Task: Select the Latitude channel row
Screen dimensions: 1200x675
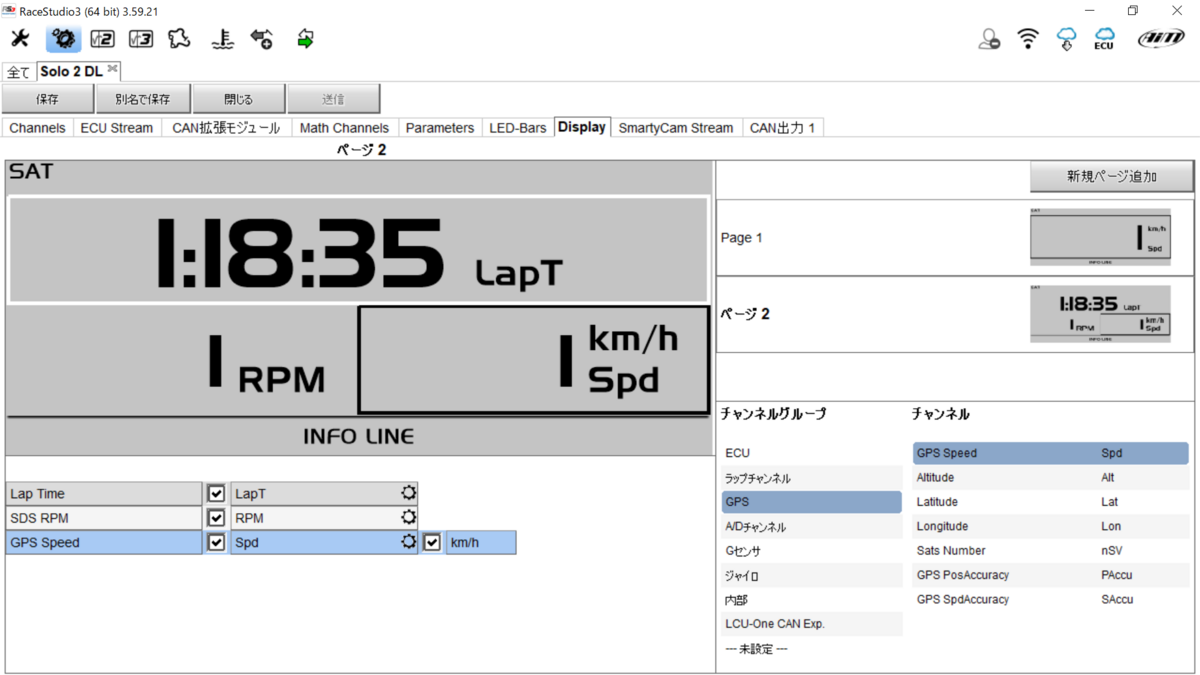Action: pyautogui.click(x=1050, y=502)
